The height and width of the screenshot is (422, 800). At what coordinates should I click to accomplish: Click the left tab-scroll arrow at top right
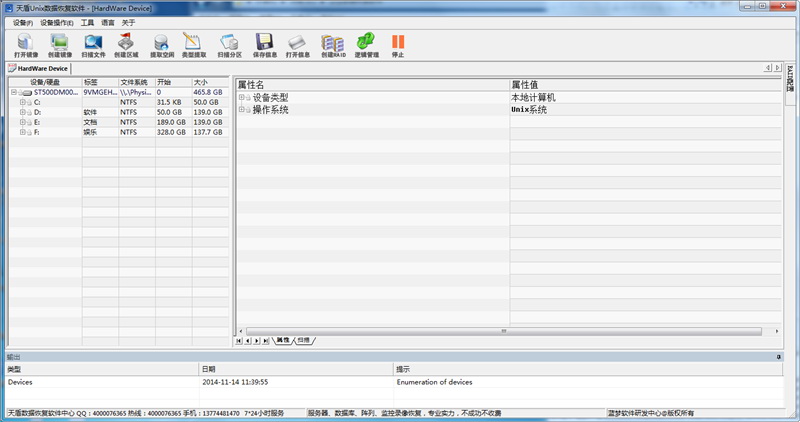tap(767, 68)
